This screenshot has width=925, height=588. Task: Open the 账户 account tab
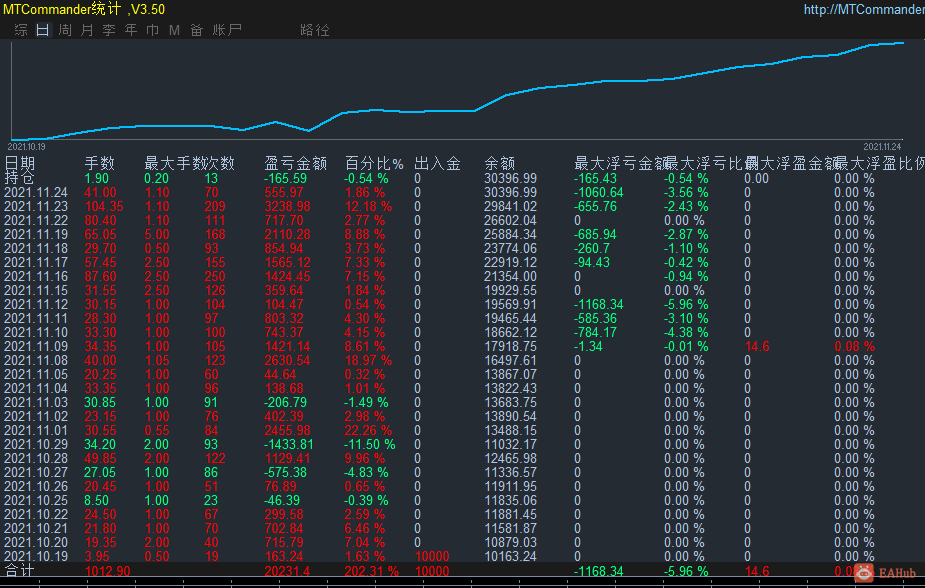pos(227,30)
